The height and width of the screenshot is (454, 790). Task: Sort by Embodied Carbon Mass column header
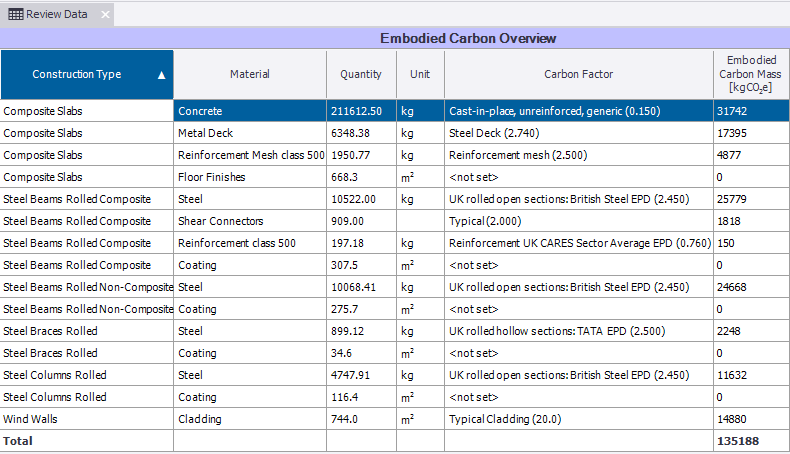click(751, 74)
